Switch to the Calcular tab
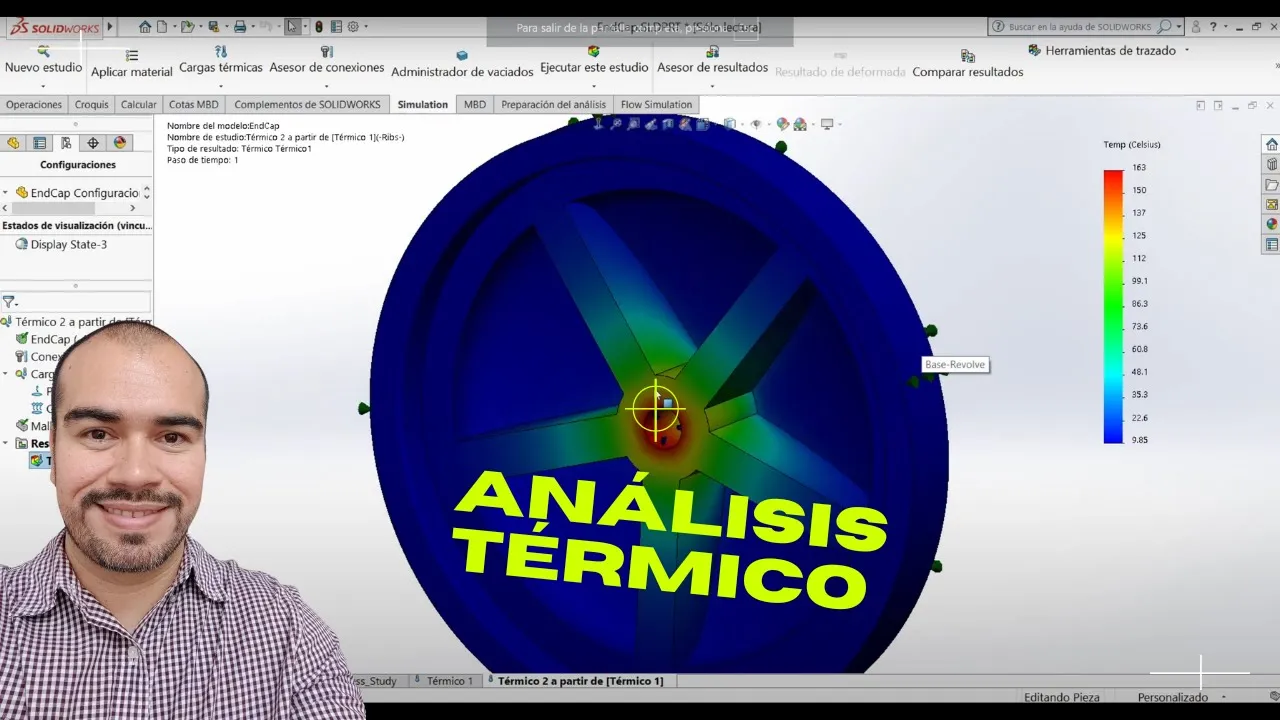The width and height of the screenshot is (1280, 720). 139,104
